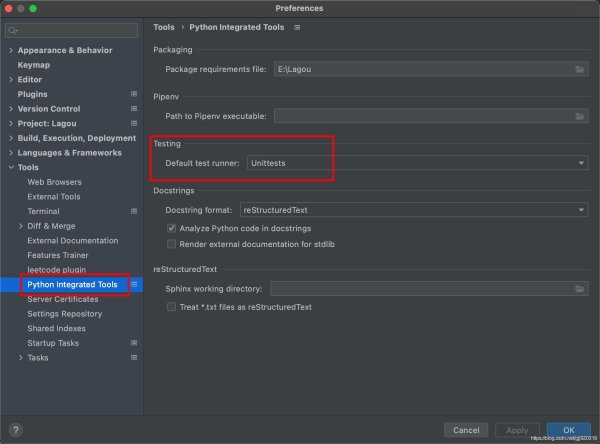Select the Keymap settings page
This screenshot has height=444, width=600.
[x=33, y=65]
